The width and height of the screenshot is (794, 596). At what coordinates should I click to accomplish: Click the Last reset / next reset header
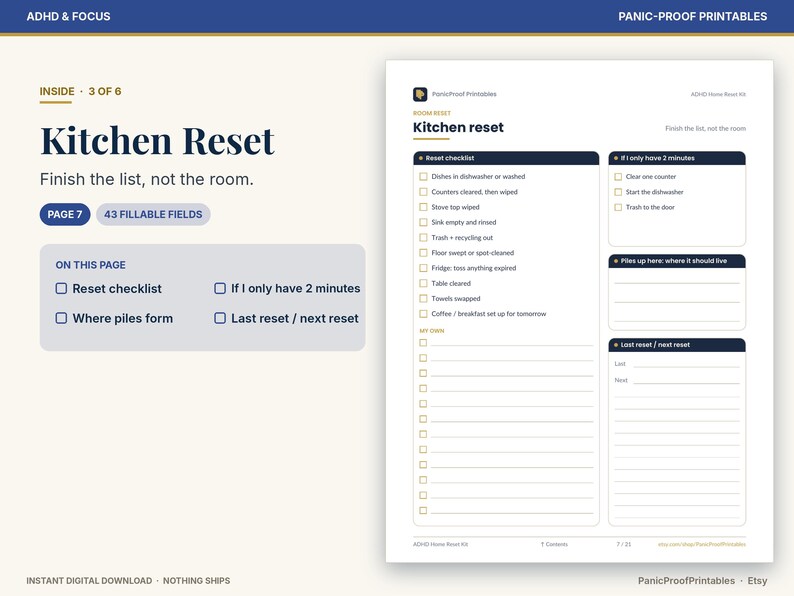677,345
